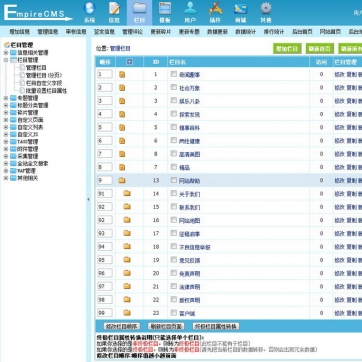This screenshot has width=362, height=362.
Task: Click the file icon in the ID 7 row
Action: [x=122, y=167]
